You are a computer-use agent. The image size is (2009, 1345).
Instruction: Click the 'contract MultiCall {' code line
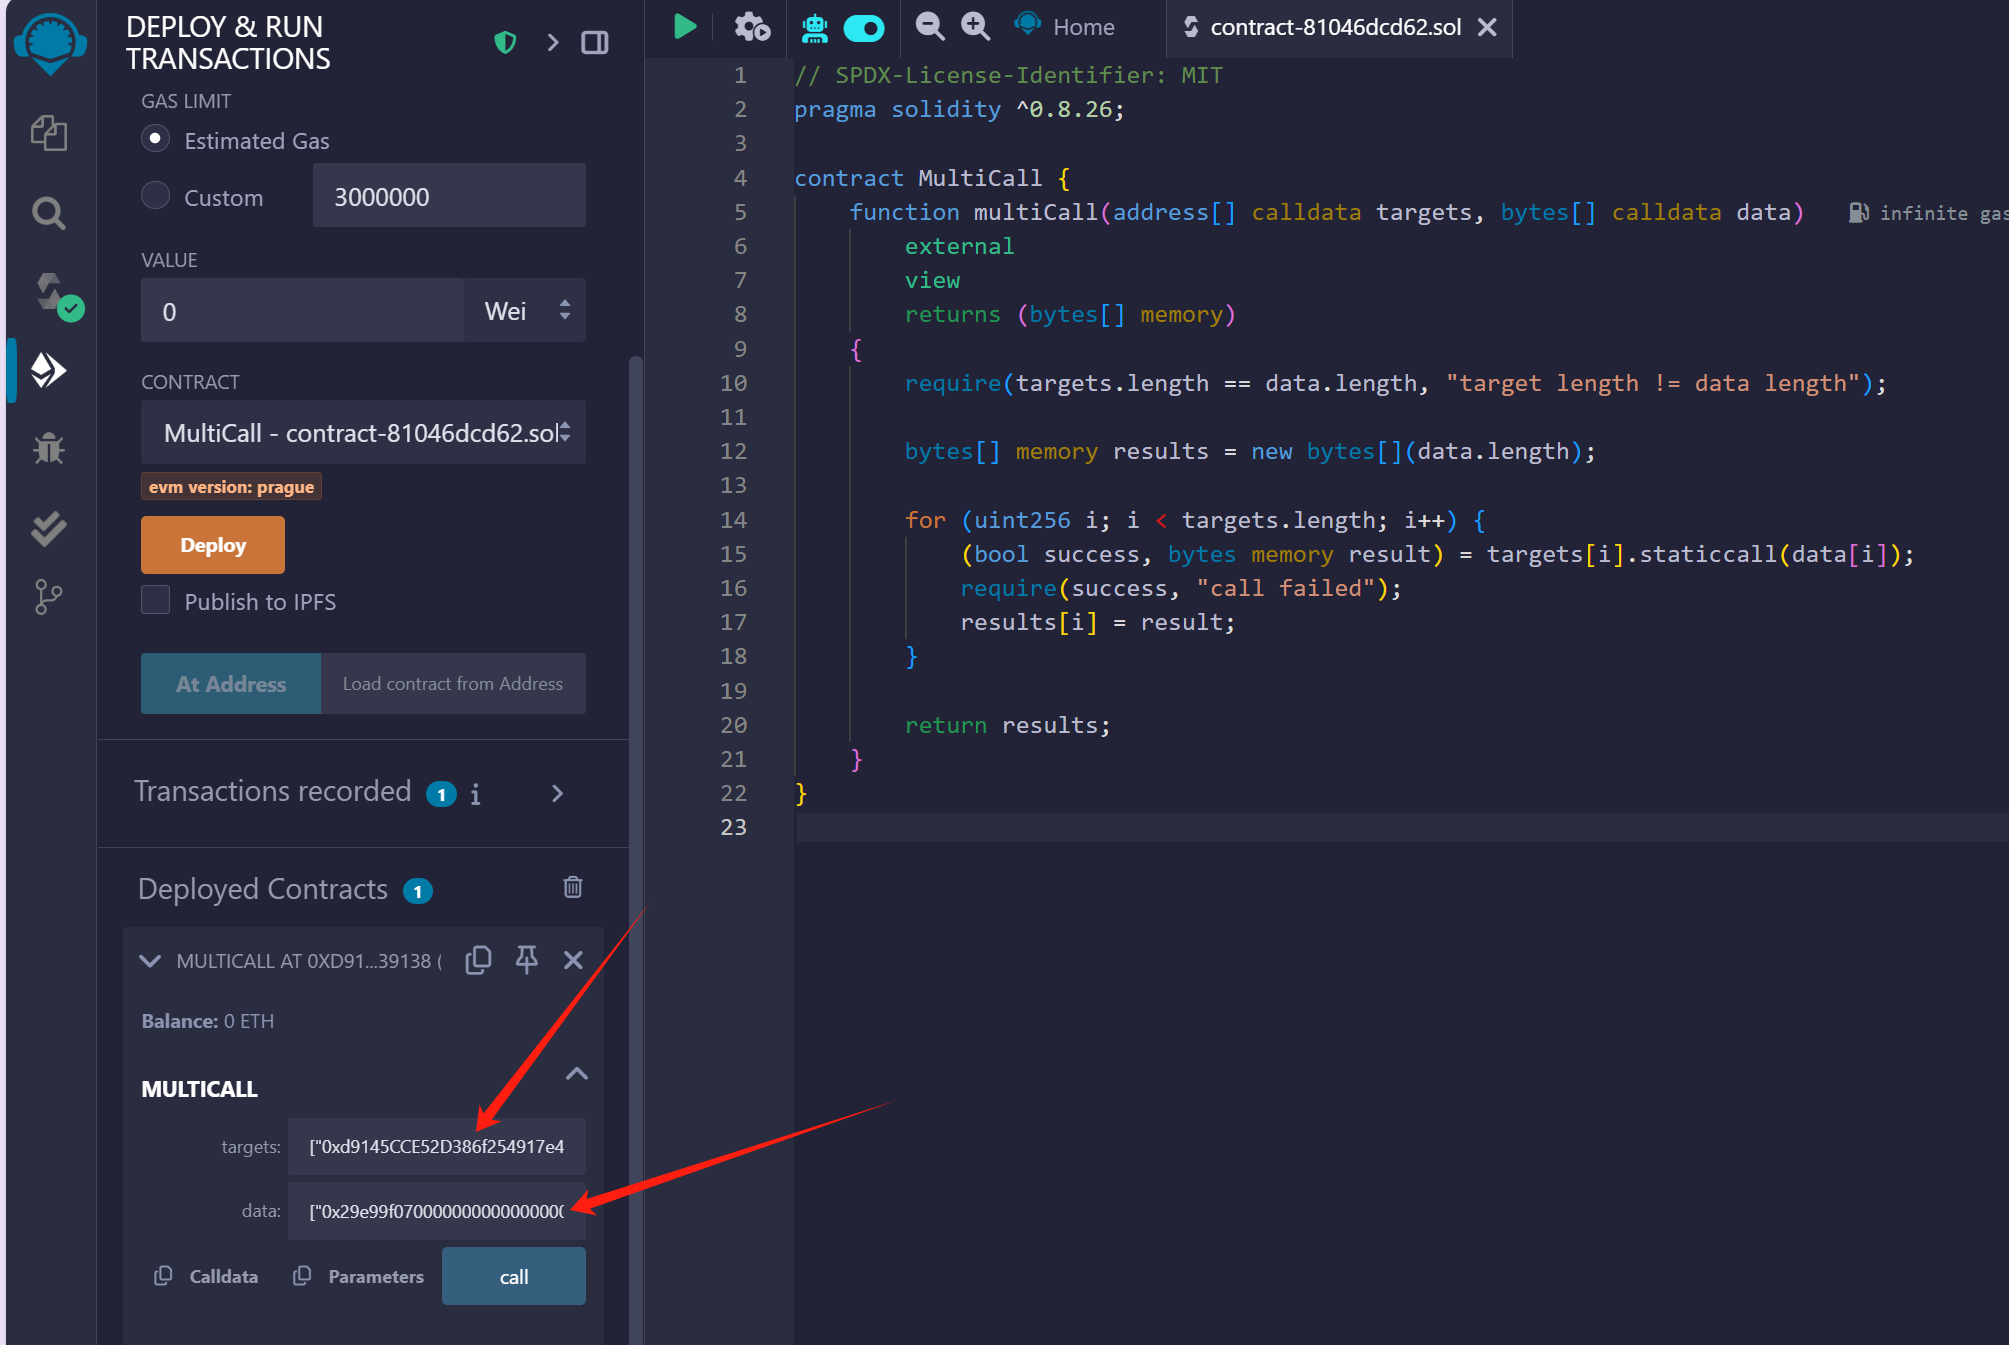pos(932,178)
